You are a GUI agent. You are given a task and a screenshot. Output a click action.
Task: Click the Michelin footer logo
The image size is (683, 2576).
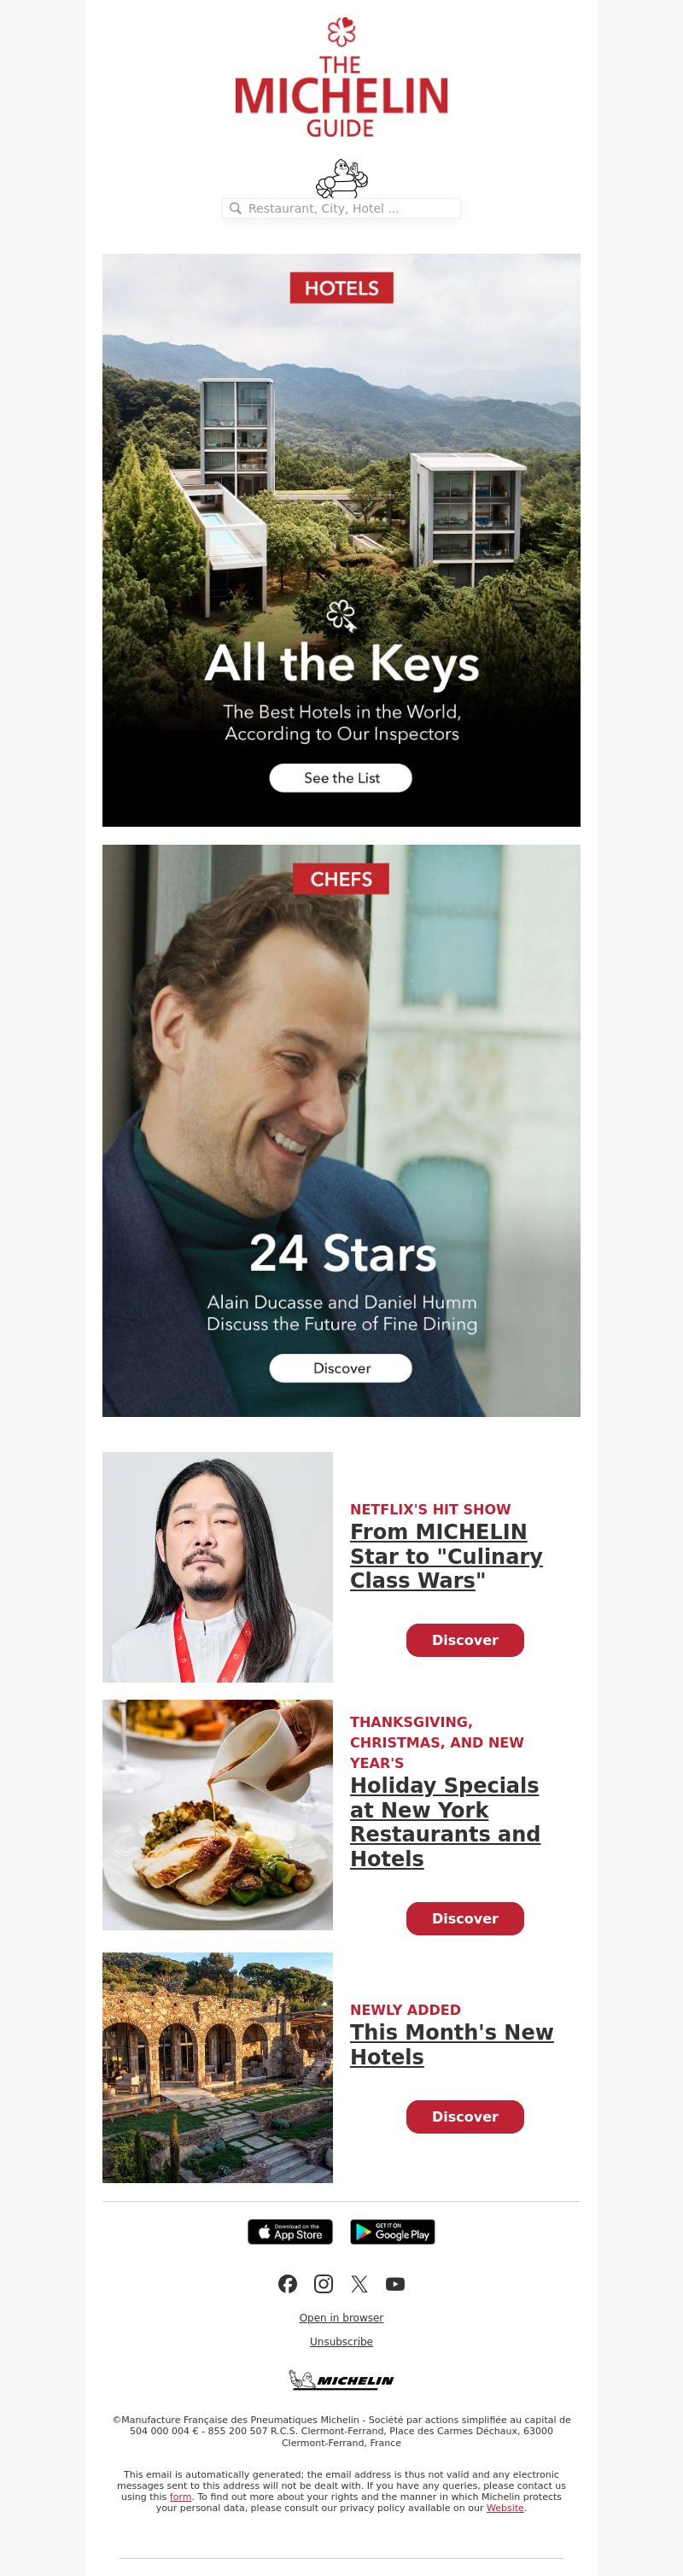coord(341,2379)
